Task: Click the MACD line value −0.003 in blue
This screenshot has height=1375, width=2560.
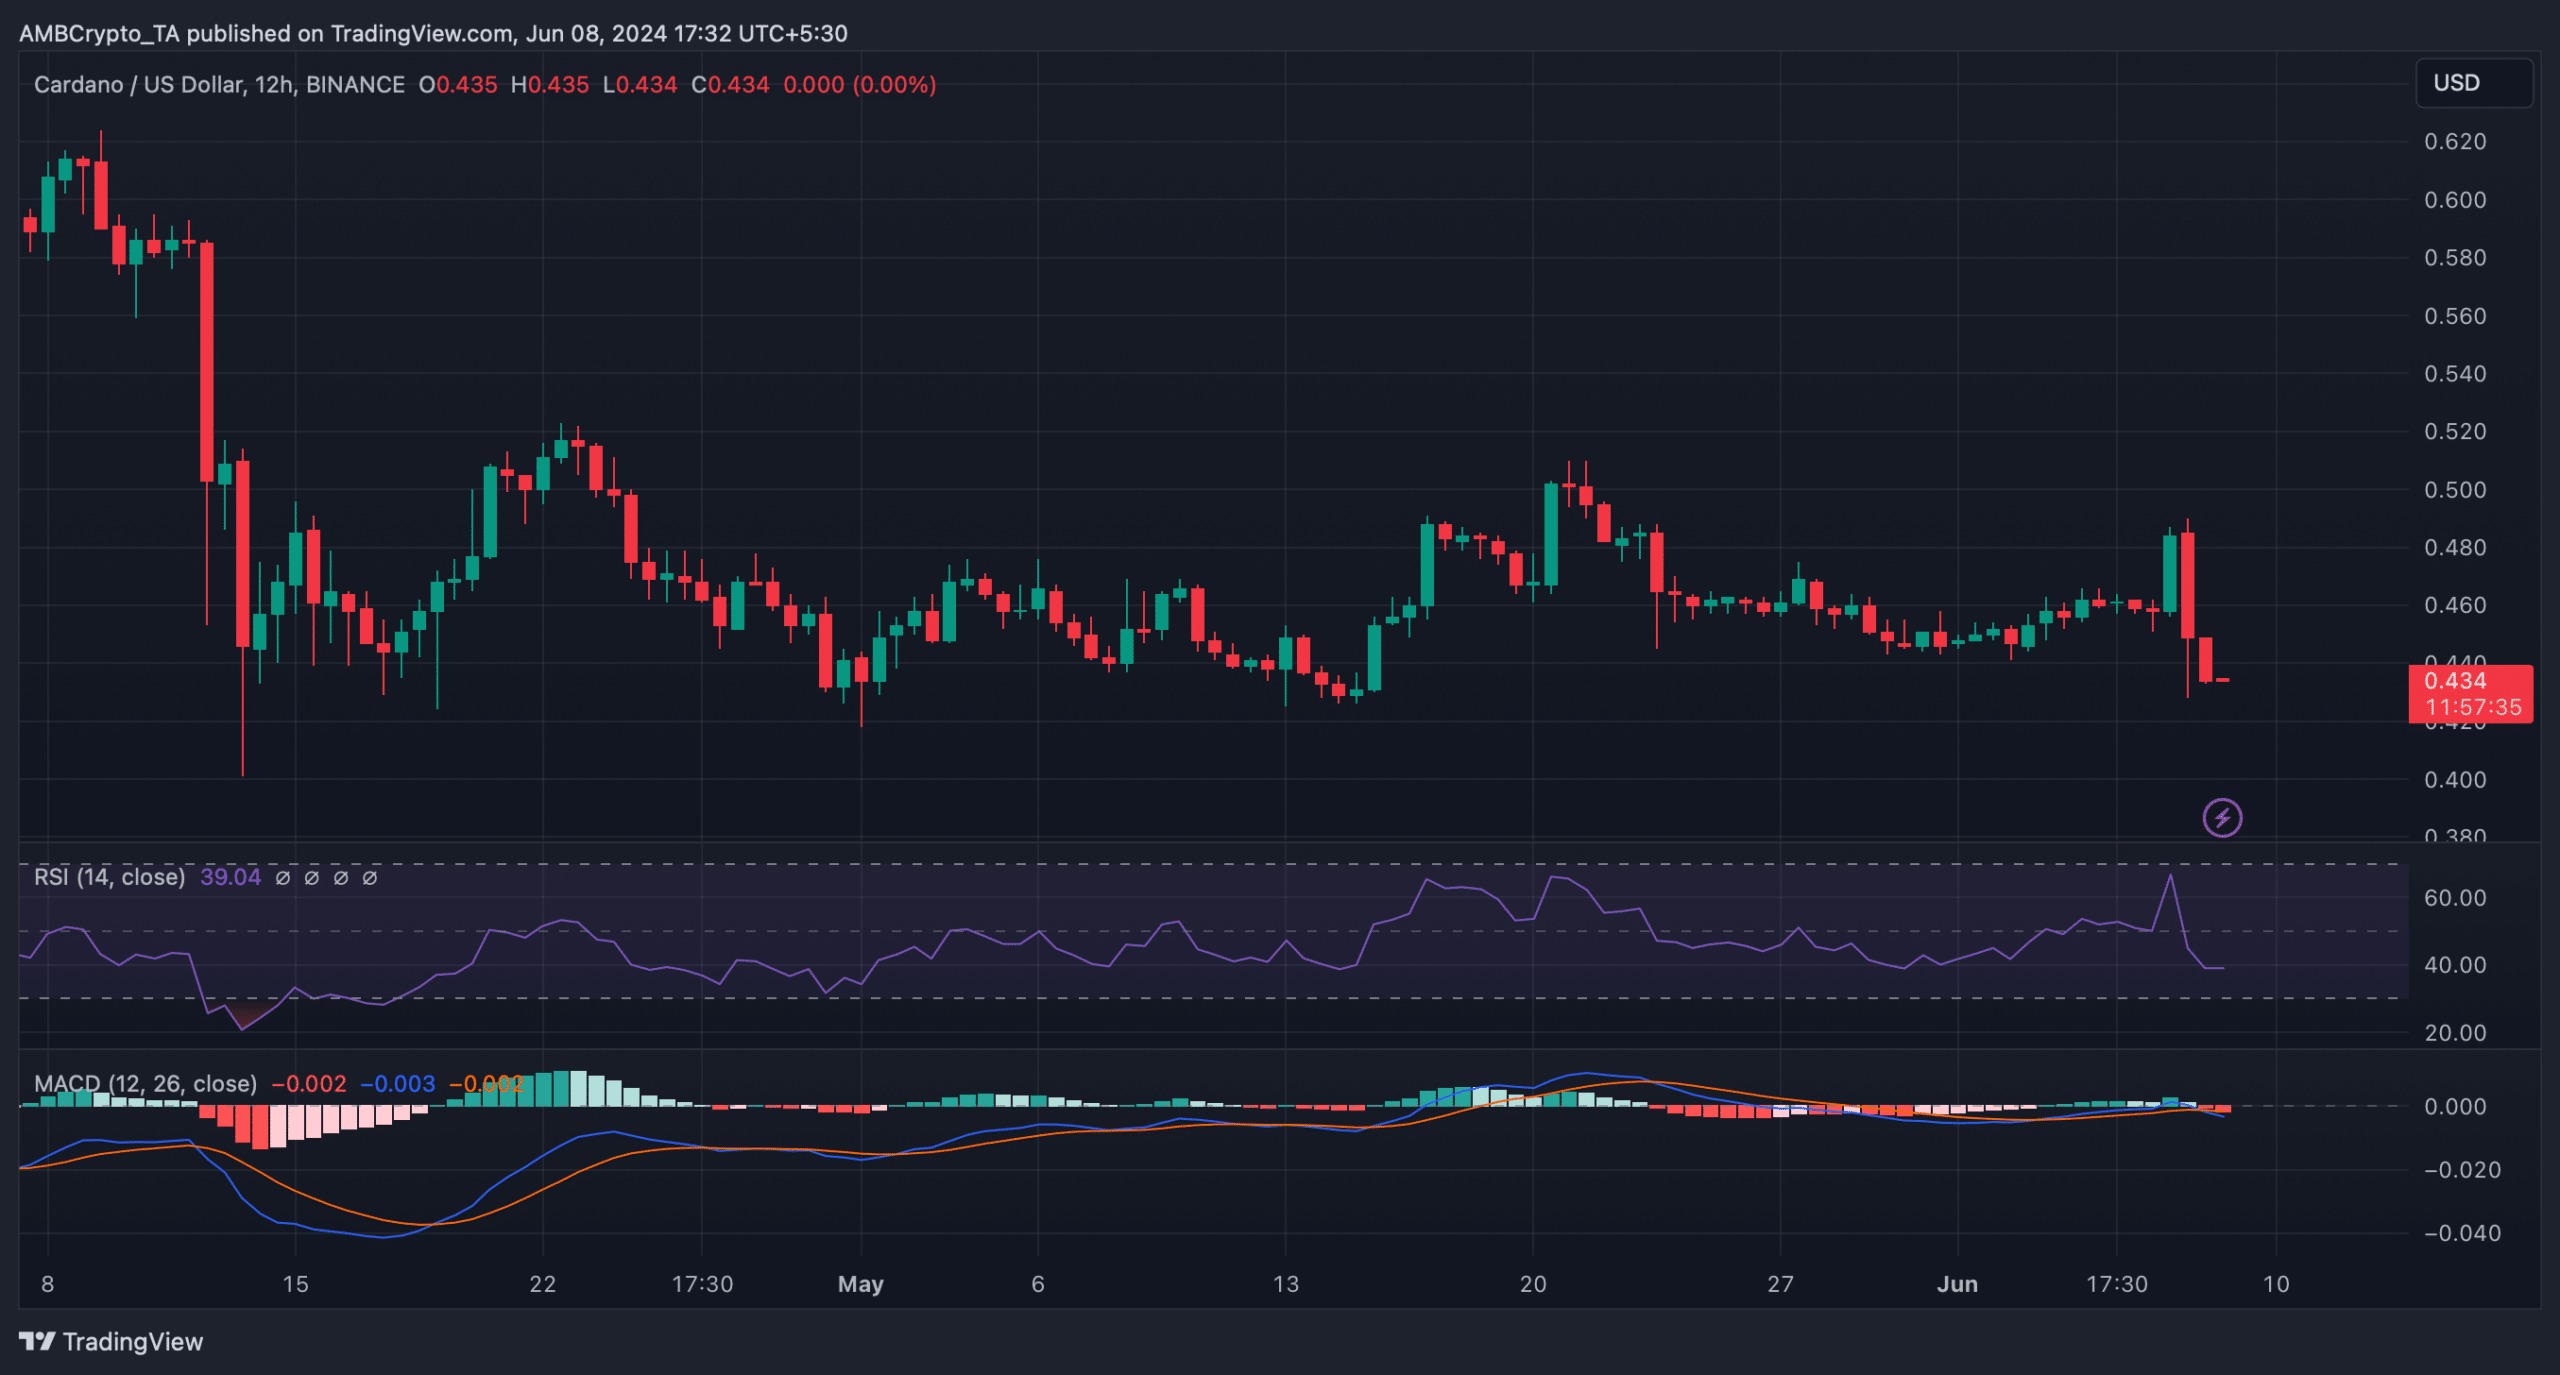Action: 397,1083
